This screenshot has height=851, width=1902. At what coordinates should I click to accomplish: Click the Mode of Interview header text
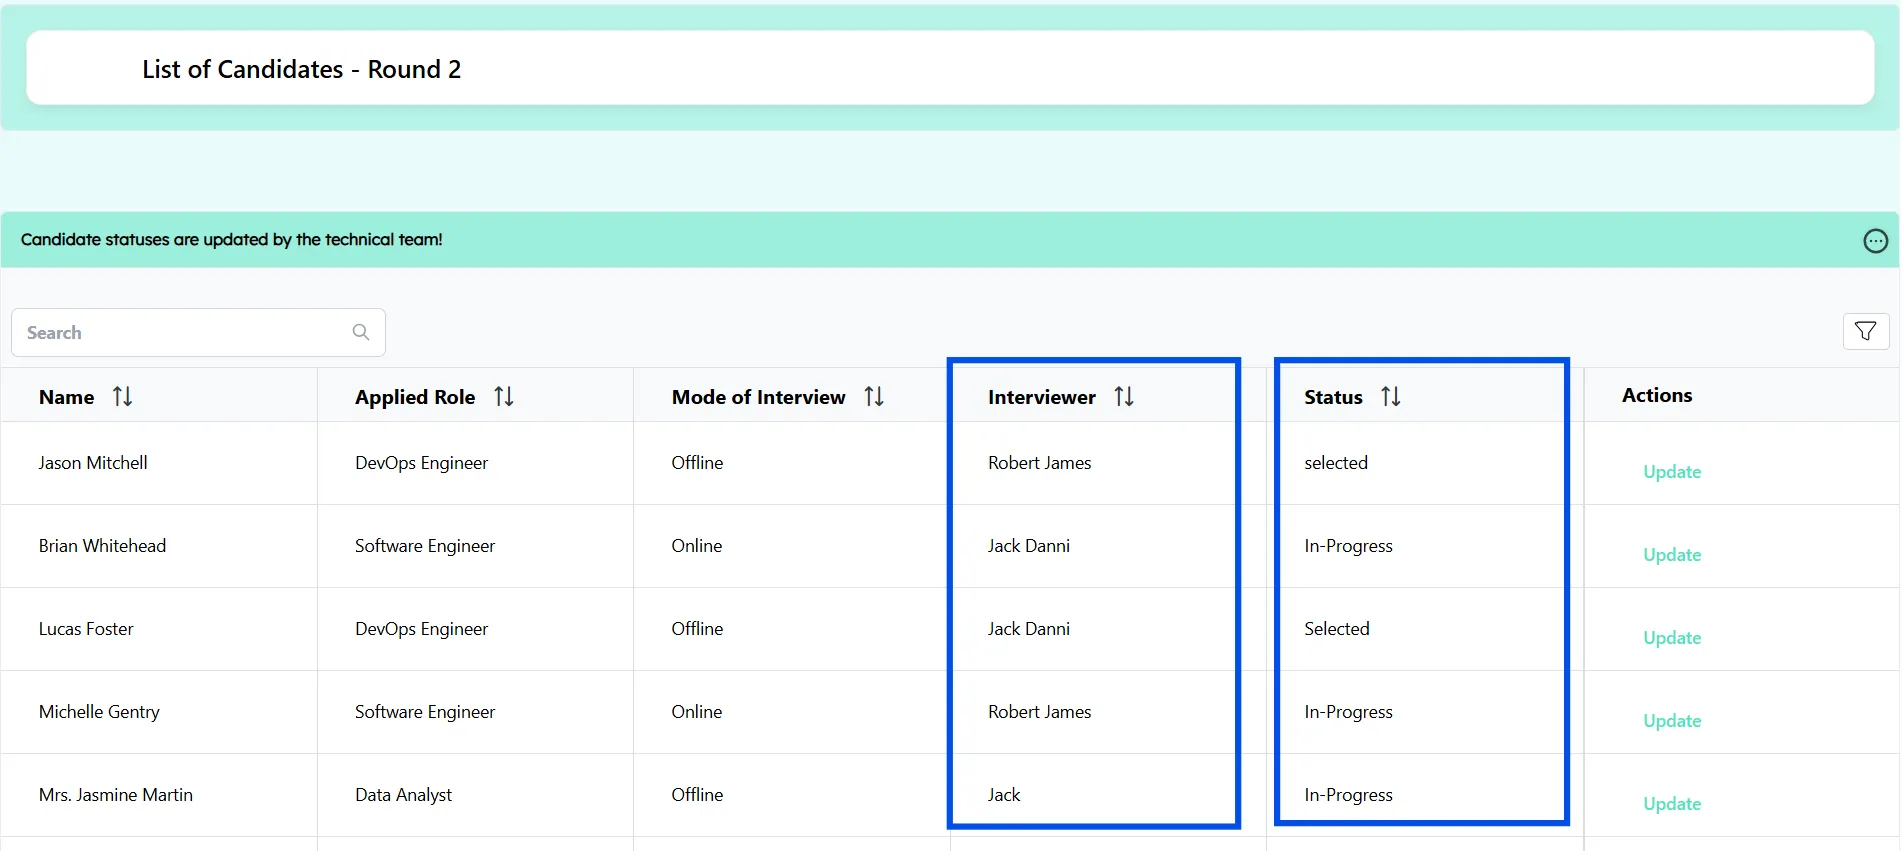tap(758, 397)
